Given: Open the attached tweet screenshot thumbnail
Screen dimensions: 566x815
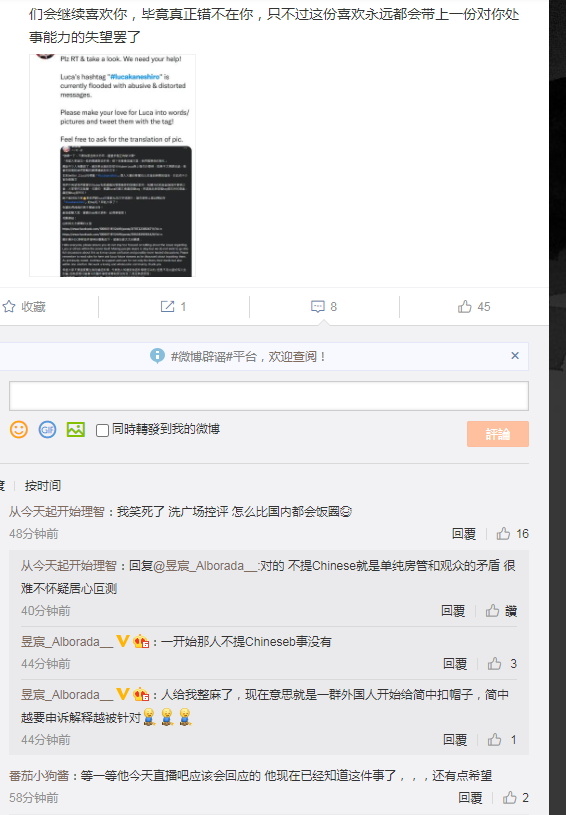Looking at the screenshot, I should pyautogui.click(x=112, y=165).
